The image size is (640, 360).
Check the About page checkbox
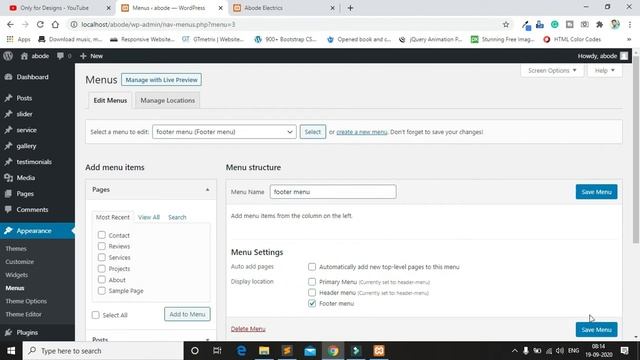tap(102, 280)
